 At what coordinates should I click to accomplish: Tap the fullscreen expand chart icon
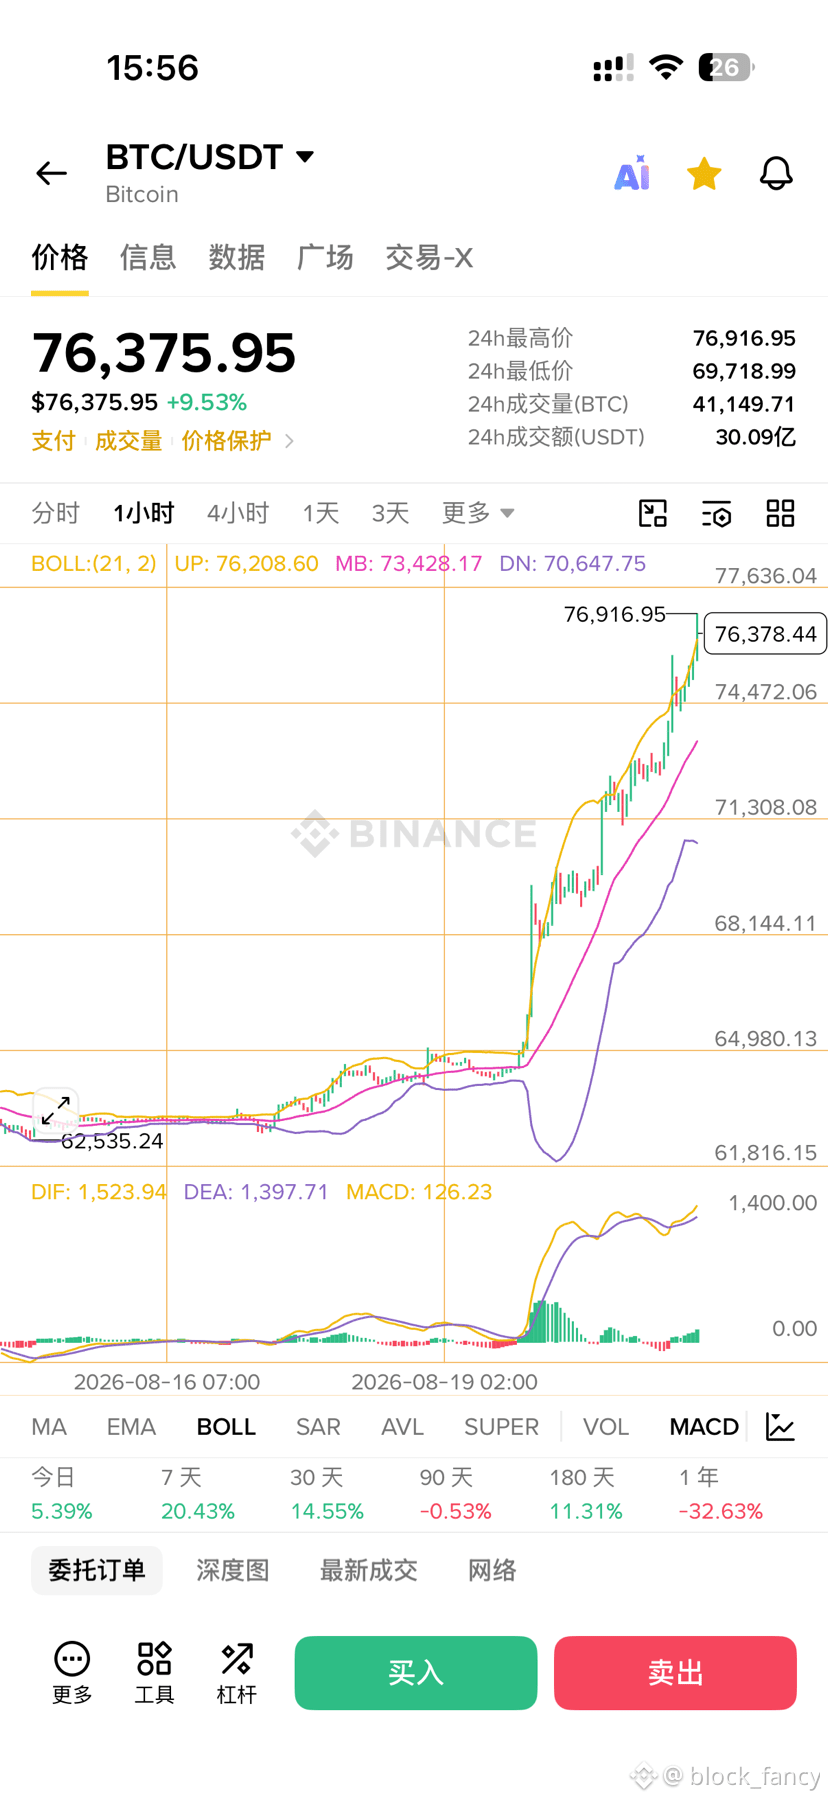point(56,1110)
